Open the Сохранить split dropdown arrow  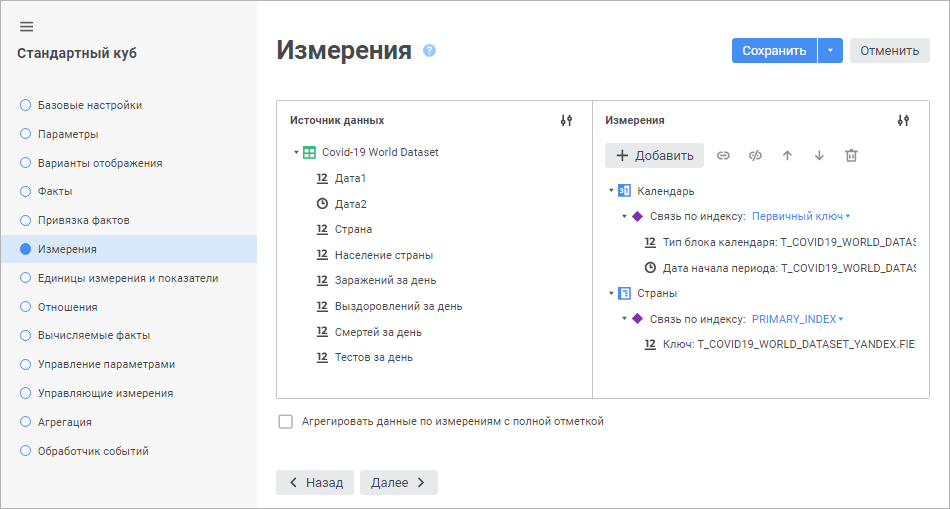830,51
